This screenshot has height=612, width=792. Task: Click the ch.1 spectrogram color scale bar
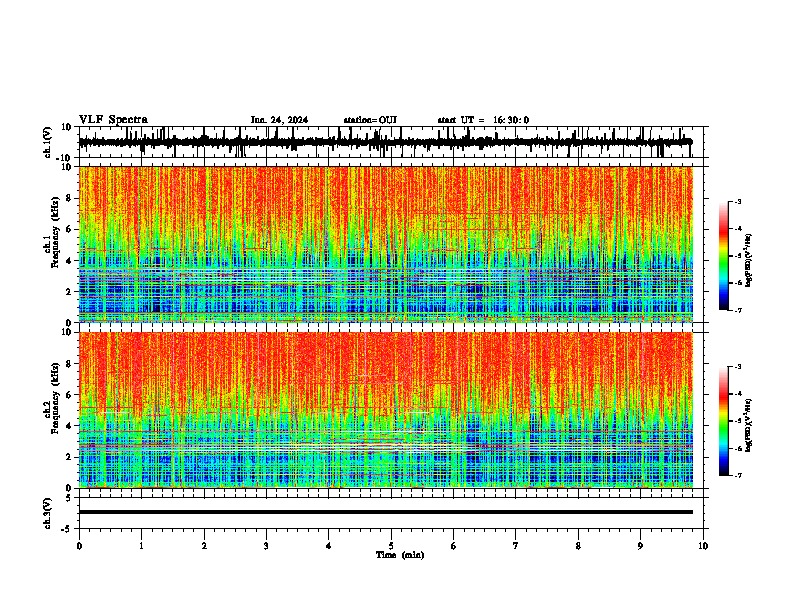pos(724,256)
